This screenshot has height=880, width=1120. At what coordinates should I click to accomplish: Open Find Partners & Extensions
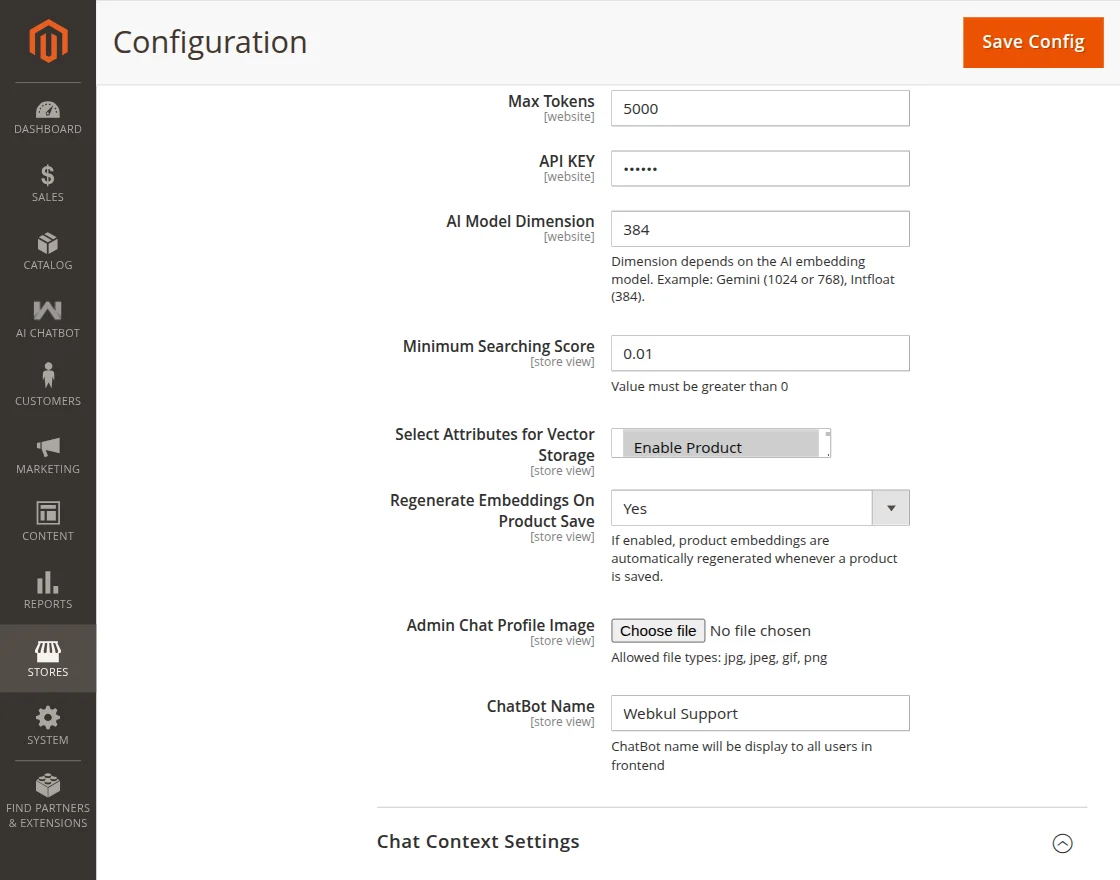pos(47,800)
